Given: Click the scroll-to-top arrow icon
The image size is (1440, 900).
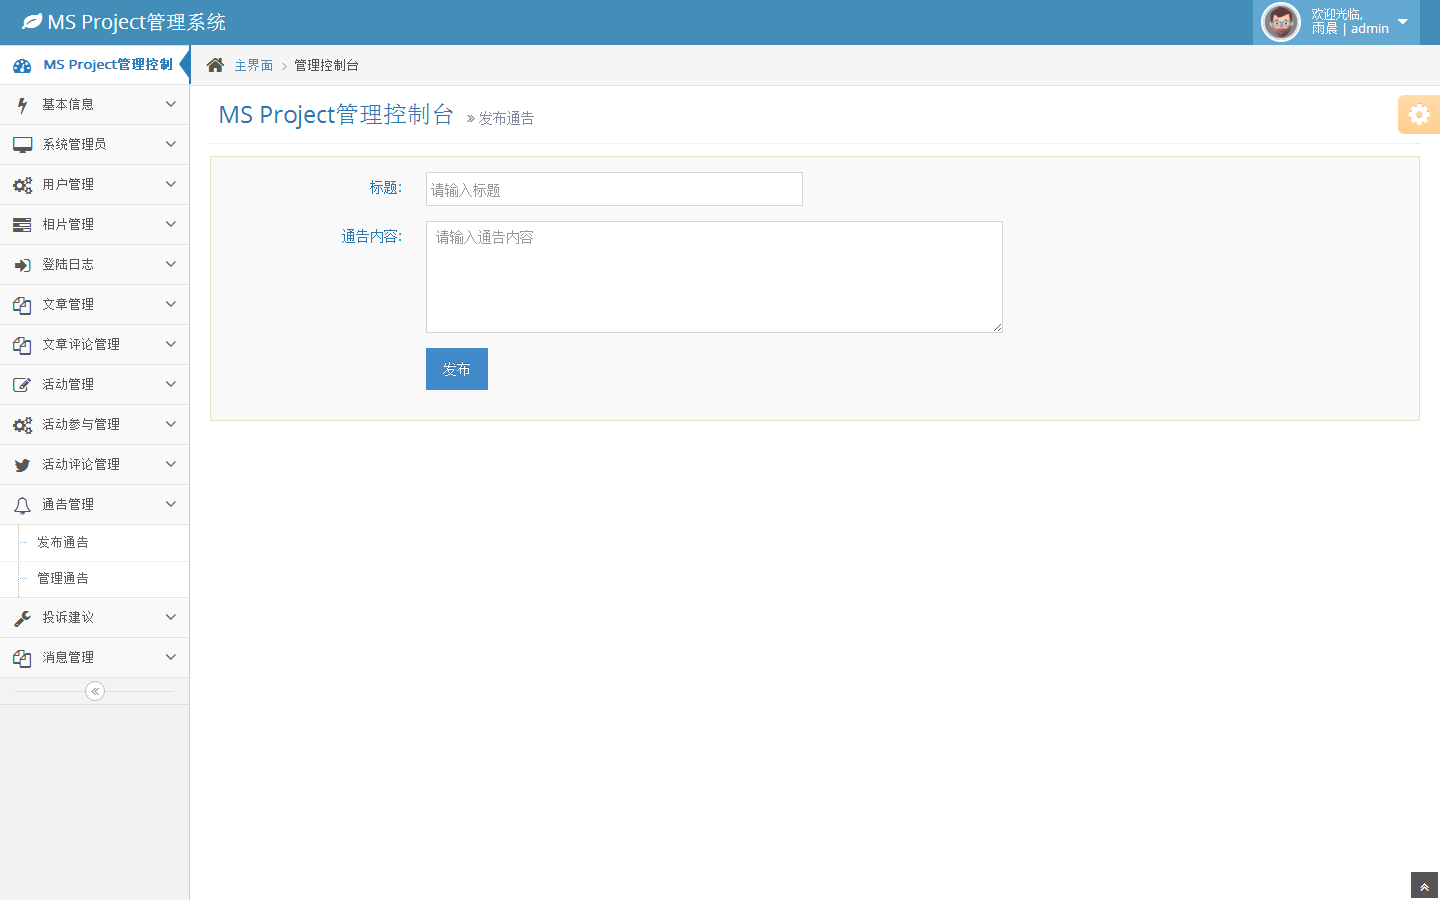Looking at the screenshot, I should (1424, 887).
